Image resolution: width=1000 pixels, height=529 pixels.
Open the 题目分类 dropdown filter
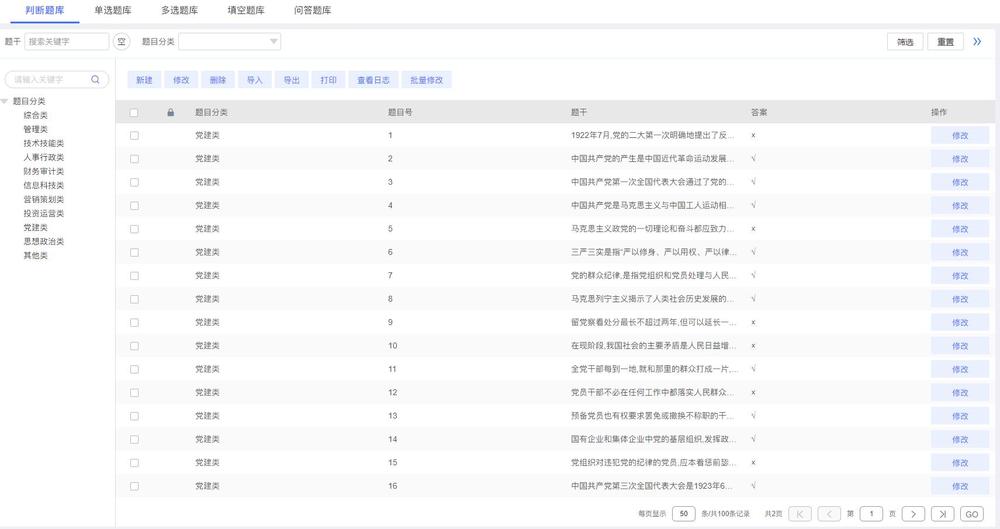pyautogui.click(x=230, y=42)
